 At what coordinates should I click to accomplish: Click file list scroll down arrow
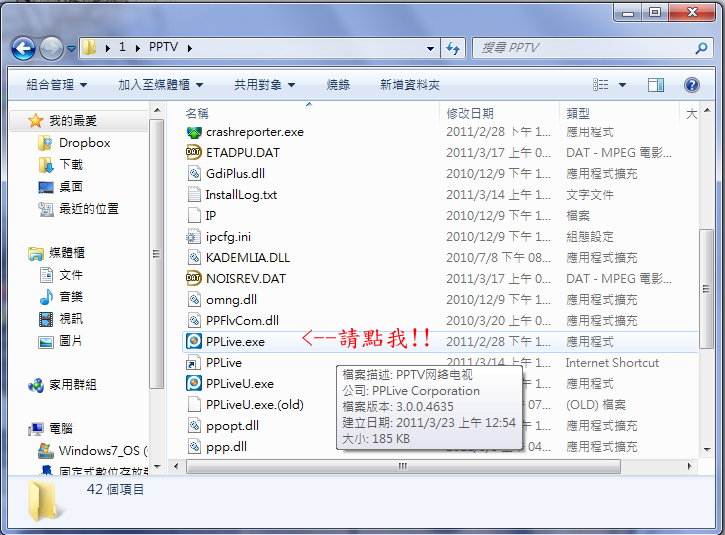(707, 449)
